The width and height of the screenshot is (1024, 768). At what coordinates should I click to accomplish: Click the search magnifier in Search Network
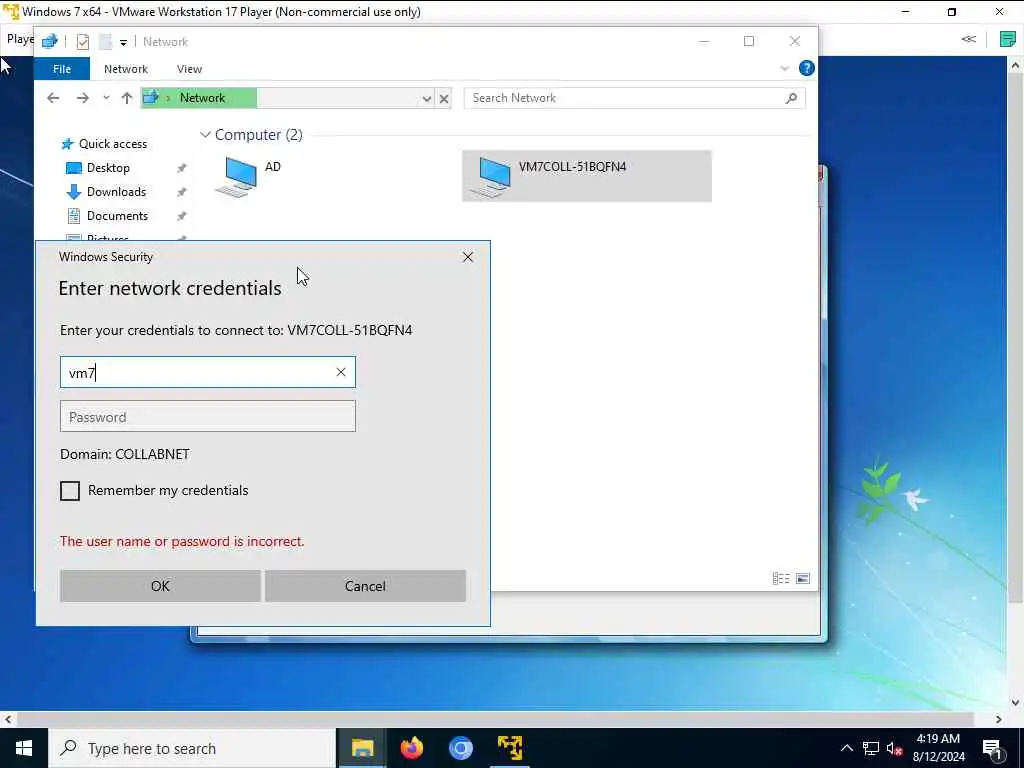(791, 98)
